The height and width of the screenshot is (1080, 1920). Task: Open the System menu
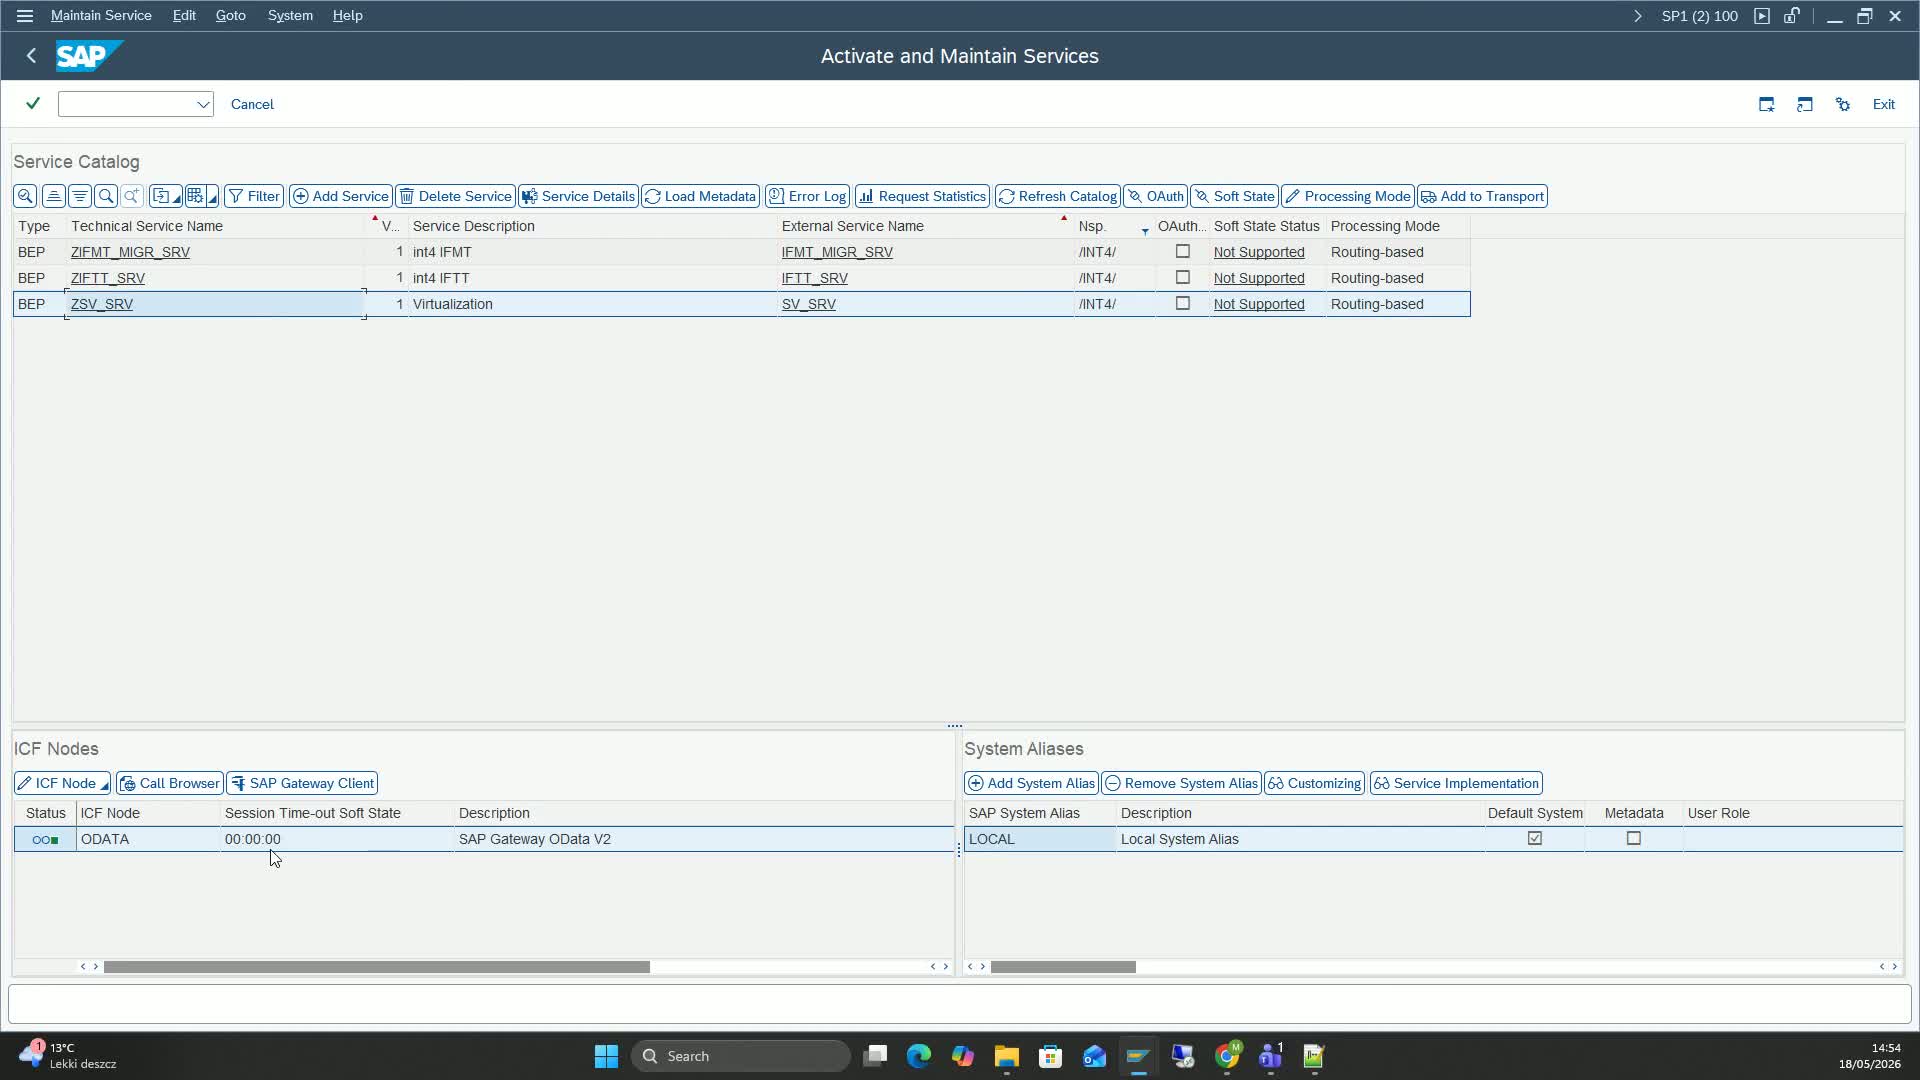(290, 16)
